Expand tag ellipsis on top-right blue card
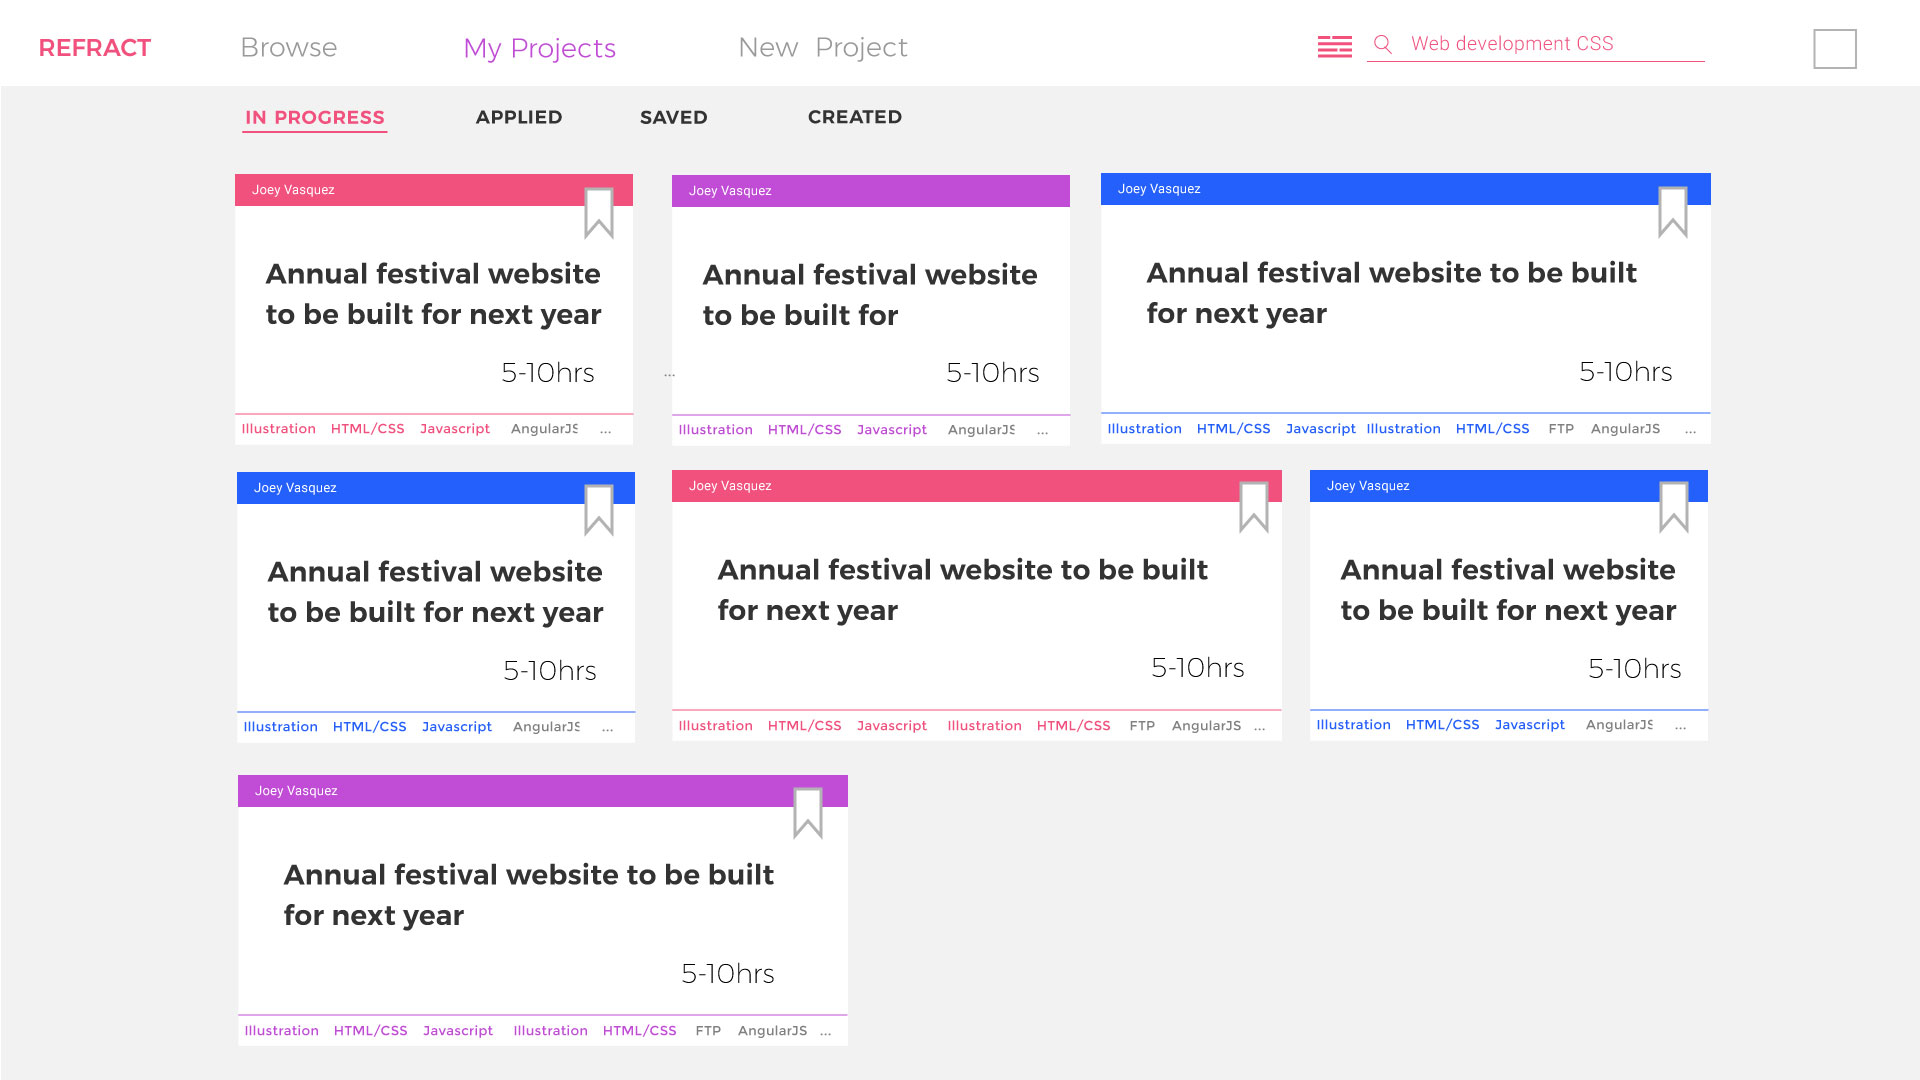The height and width of the screenshot is (1080, 1920). tap(1690, 430)
